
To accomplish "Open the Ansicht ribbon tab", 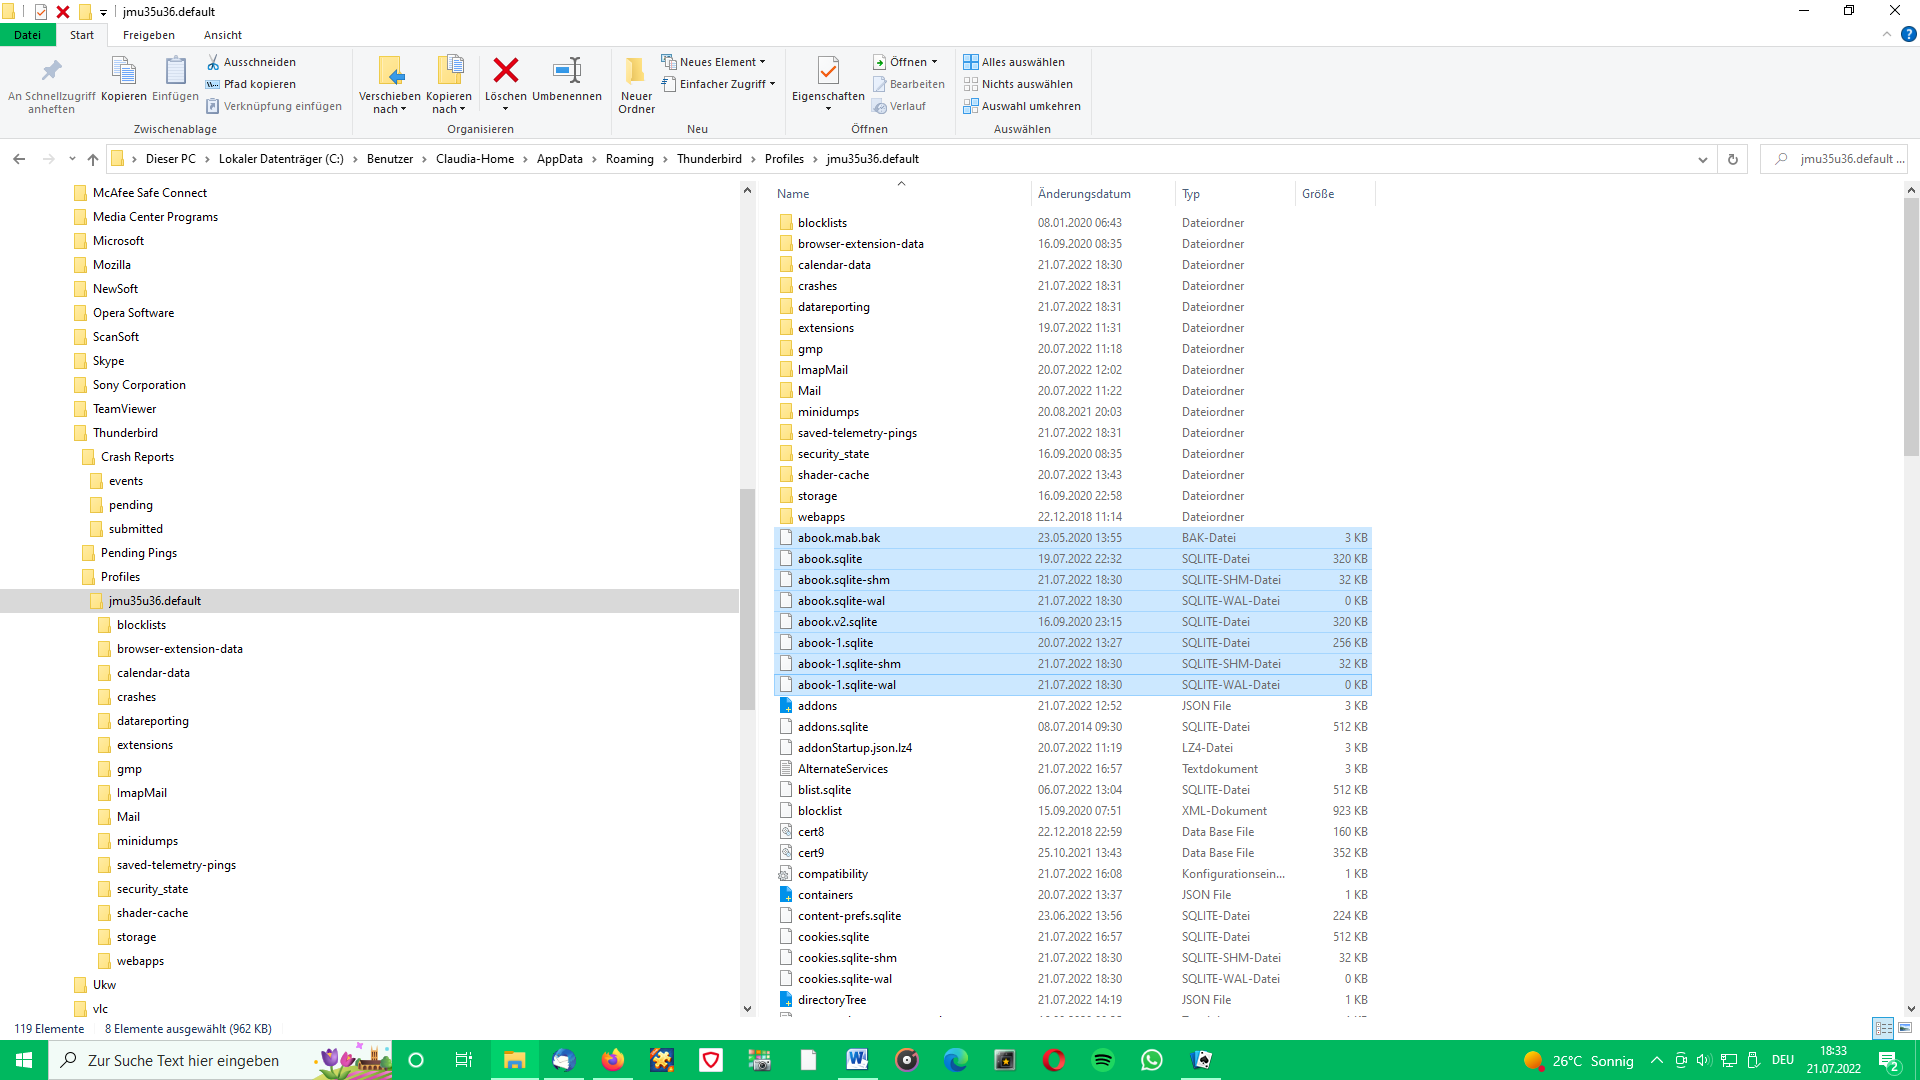I will point(223,35).
